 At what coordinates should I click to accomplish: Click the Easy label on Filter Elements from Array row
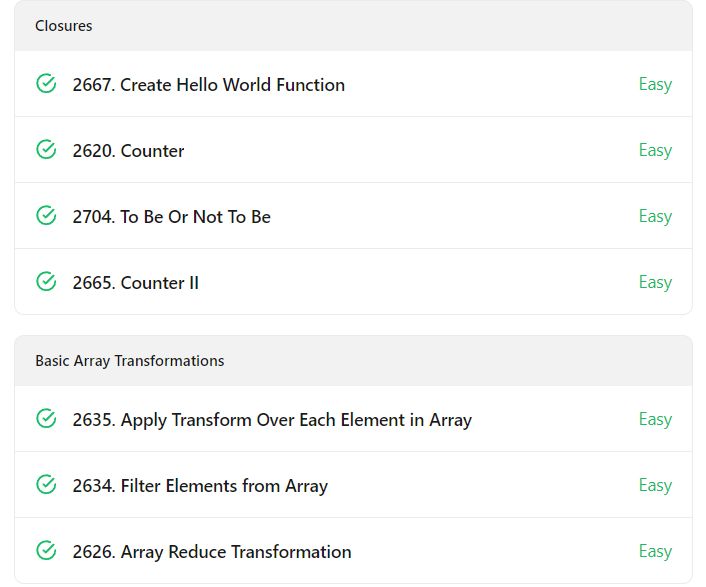click(x=655, y=485)
